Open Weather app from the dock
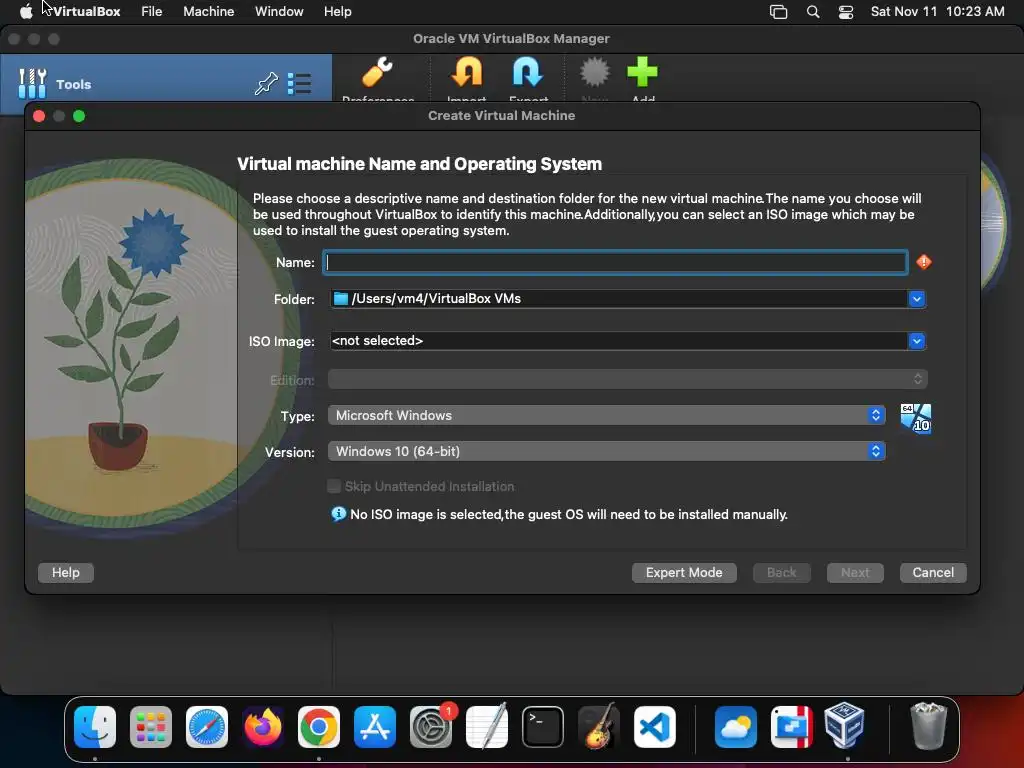This screenshot has height=768, width=1024. point(736,727)
